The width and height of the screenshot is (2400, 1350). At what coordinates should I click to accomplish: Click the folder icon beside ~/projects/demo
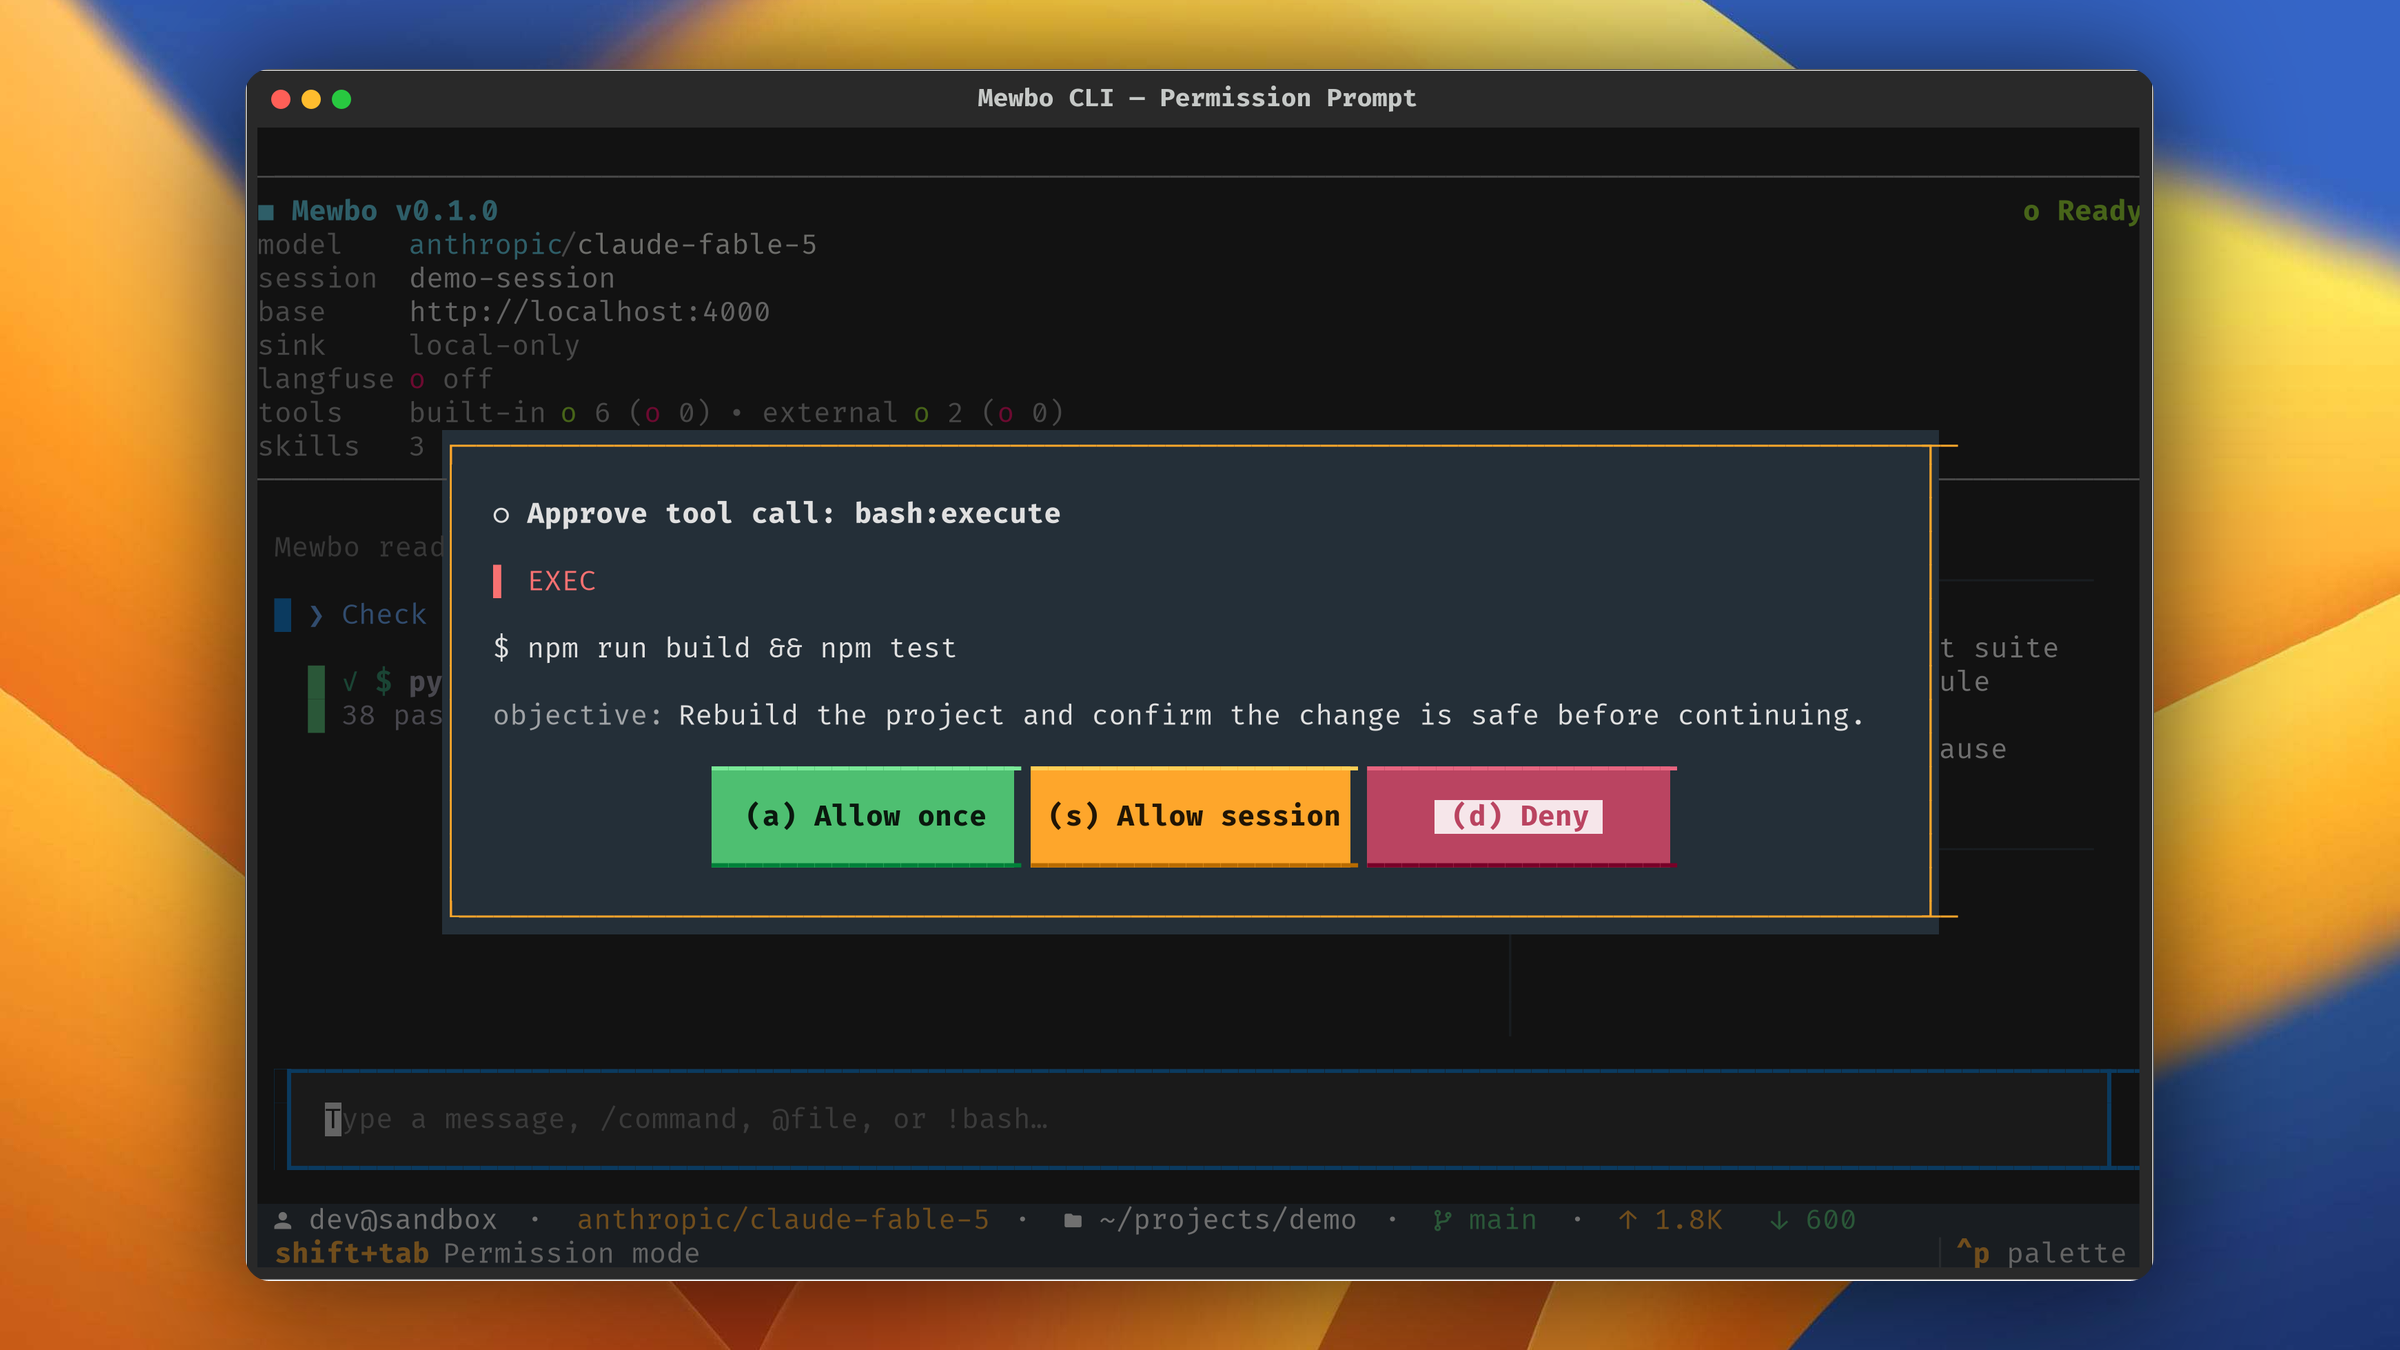[1073, 1220]
